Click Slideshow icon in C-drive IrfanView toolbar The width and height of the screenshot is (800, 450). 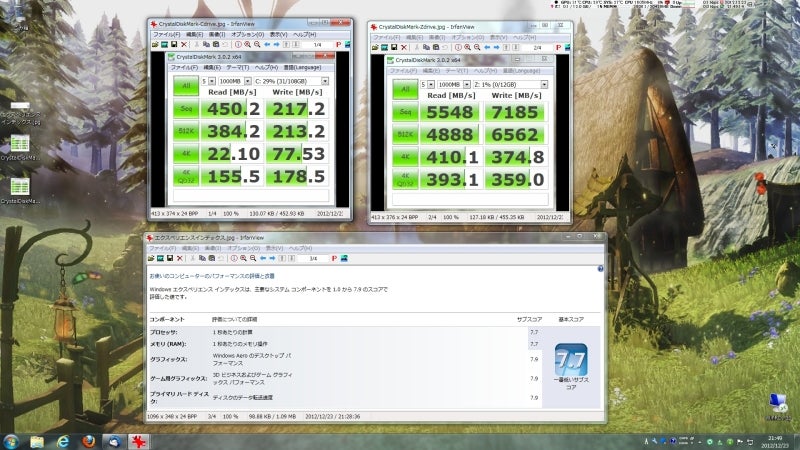pyautogui.click(x=164, y=45)
